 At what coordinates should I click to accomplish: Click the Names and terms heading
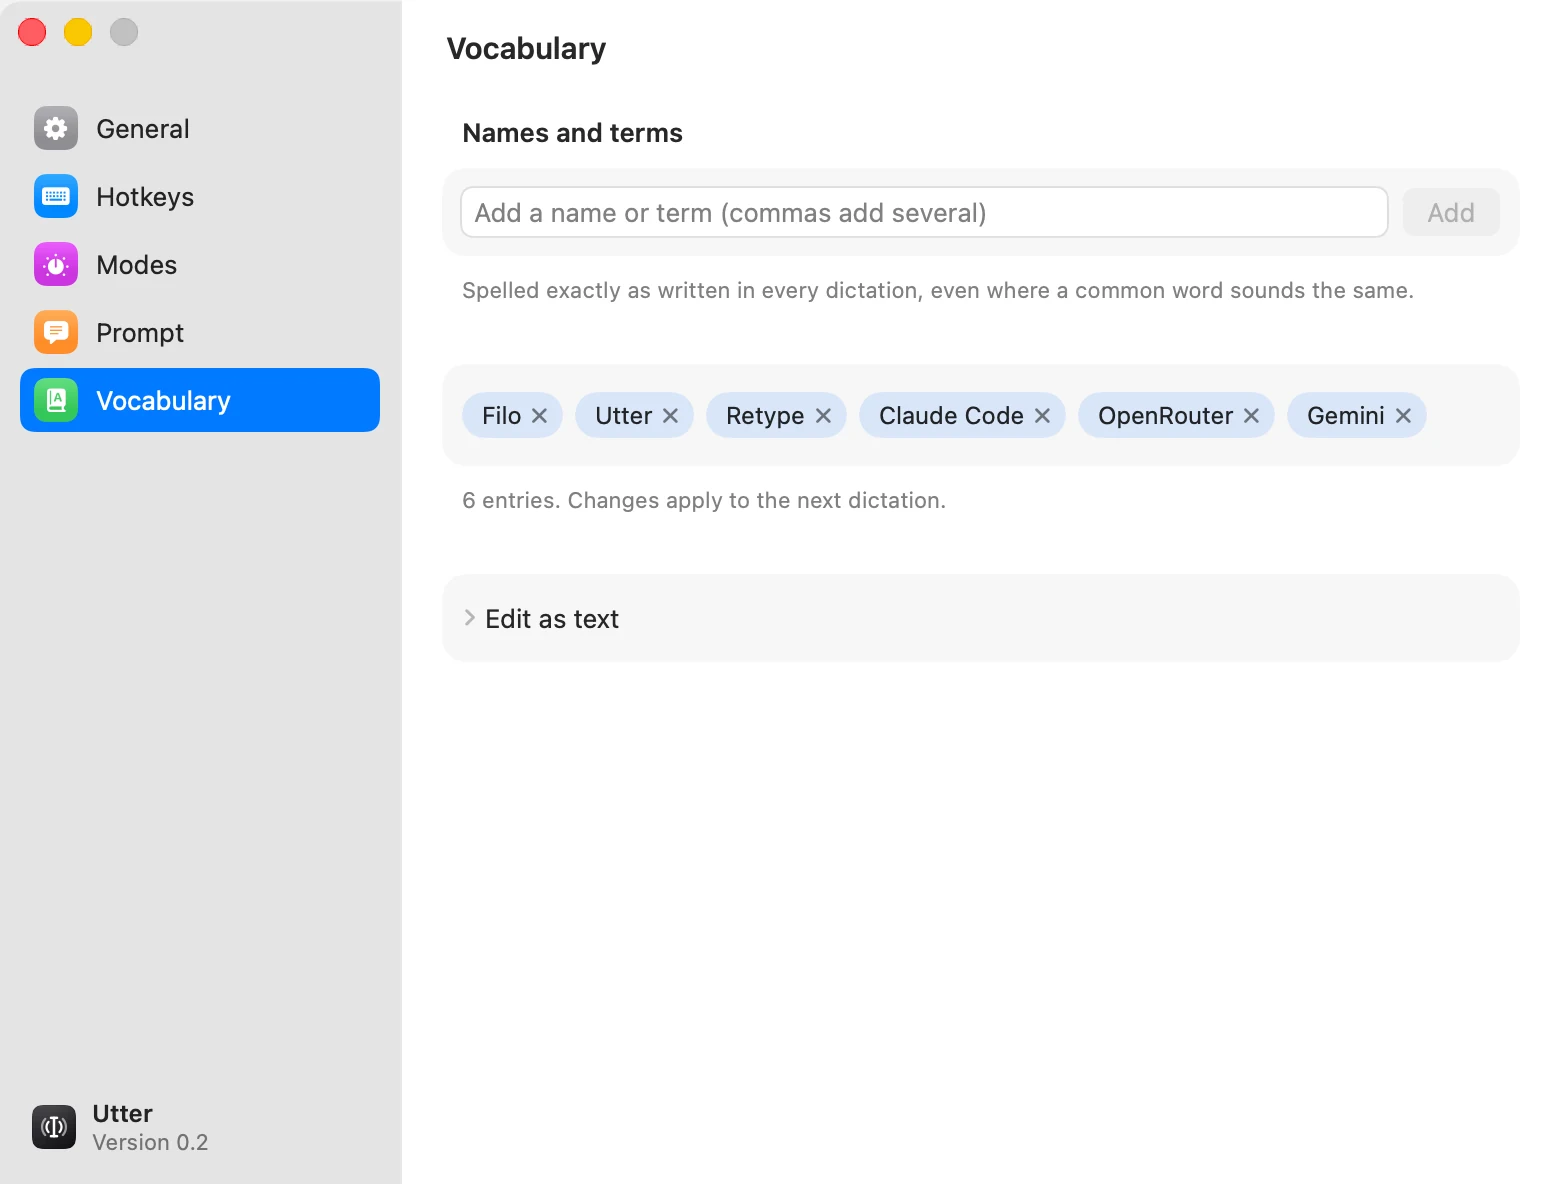click(572, 133)
